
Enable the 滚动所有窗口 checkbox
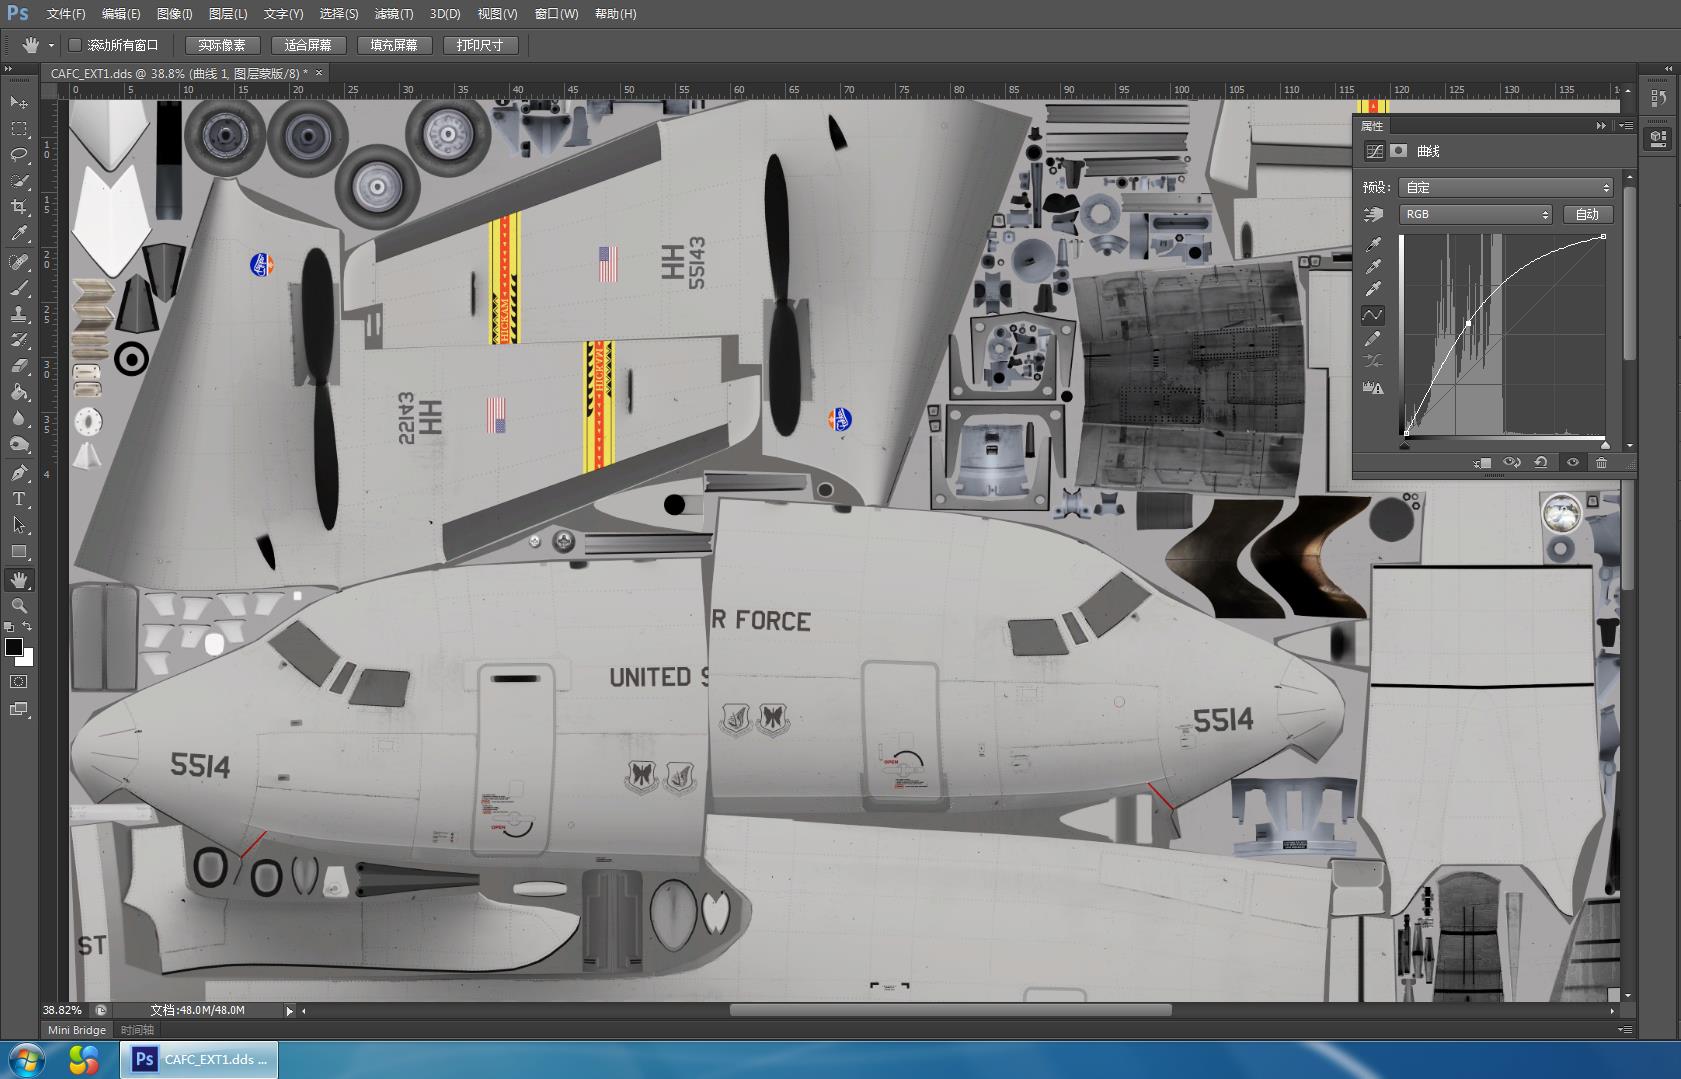pos(75,45)
